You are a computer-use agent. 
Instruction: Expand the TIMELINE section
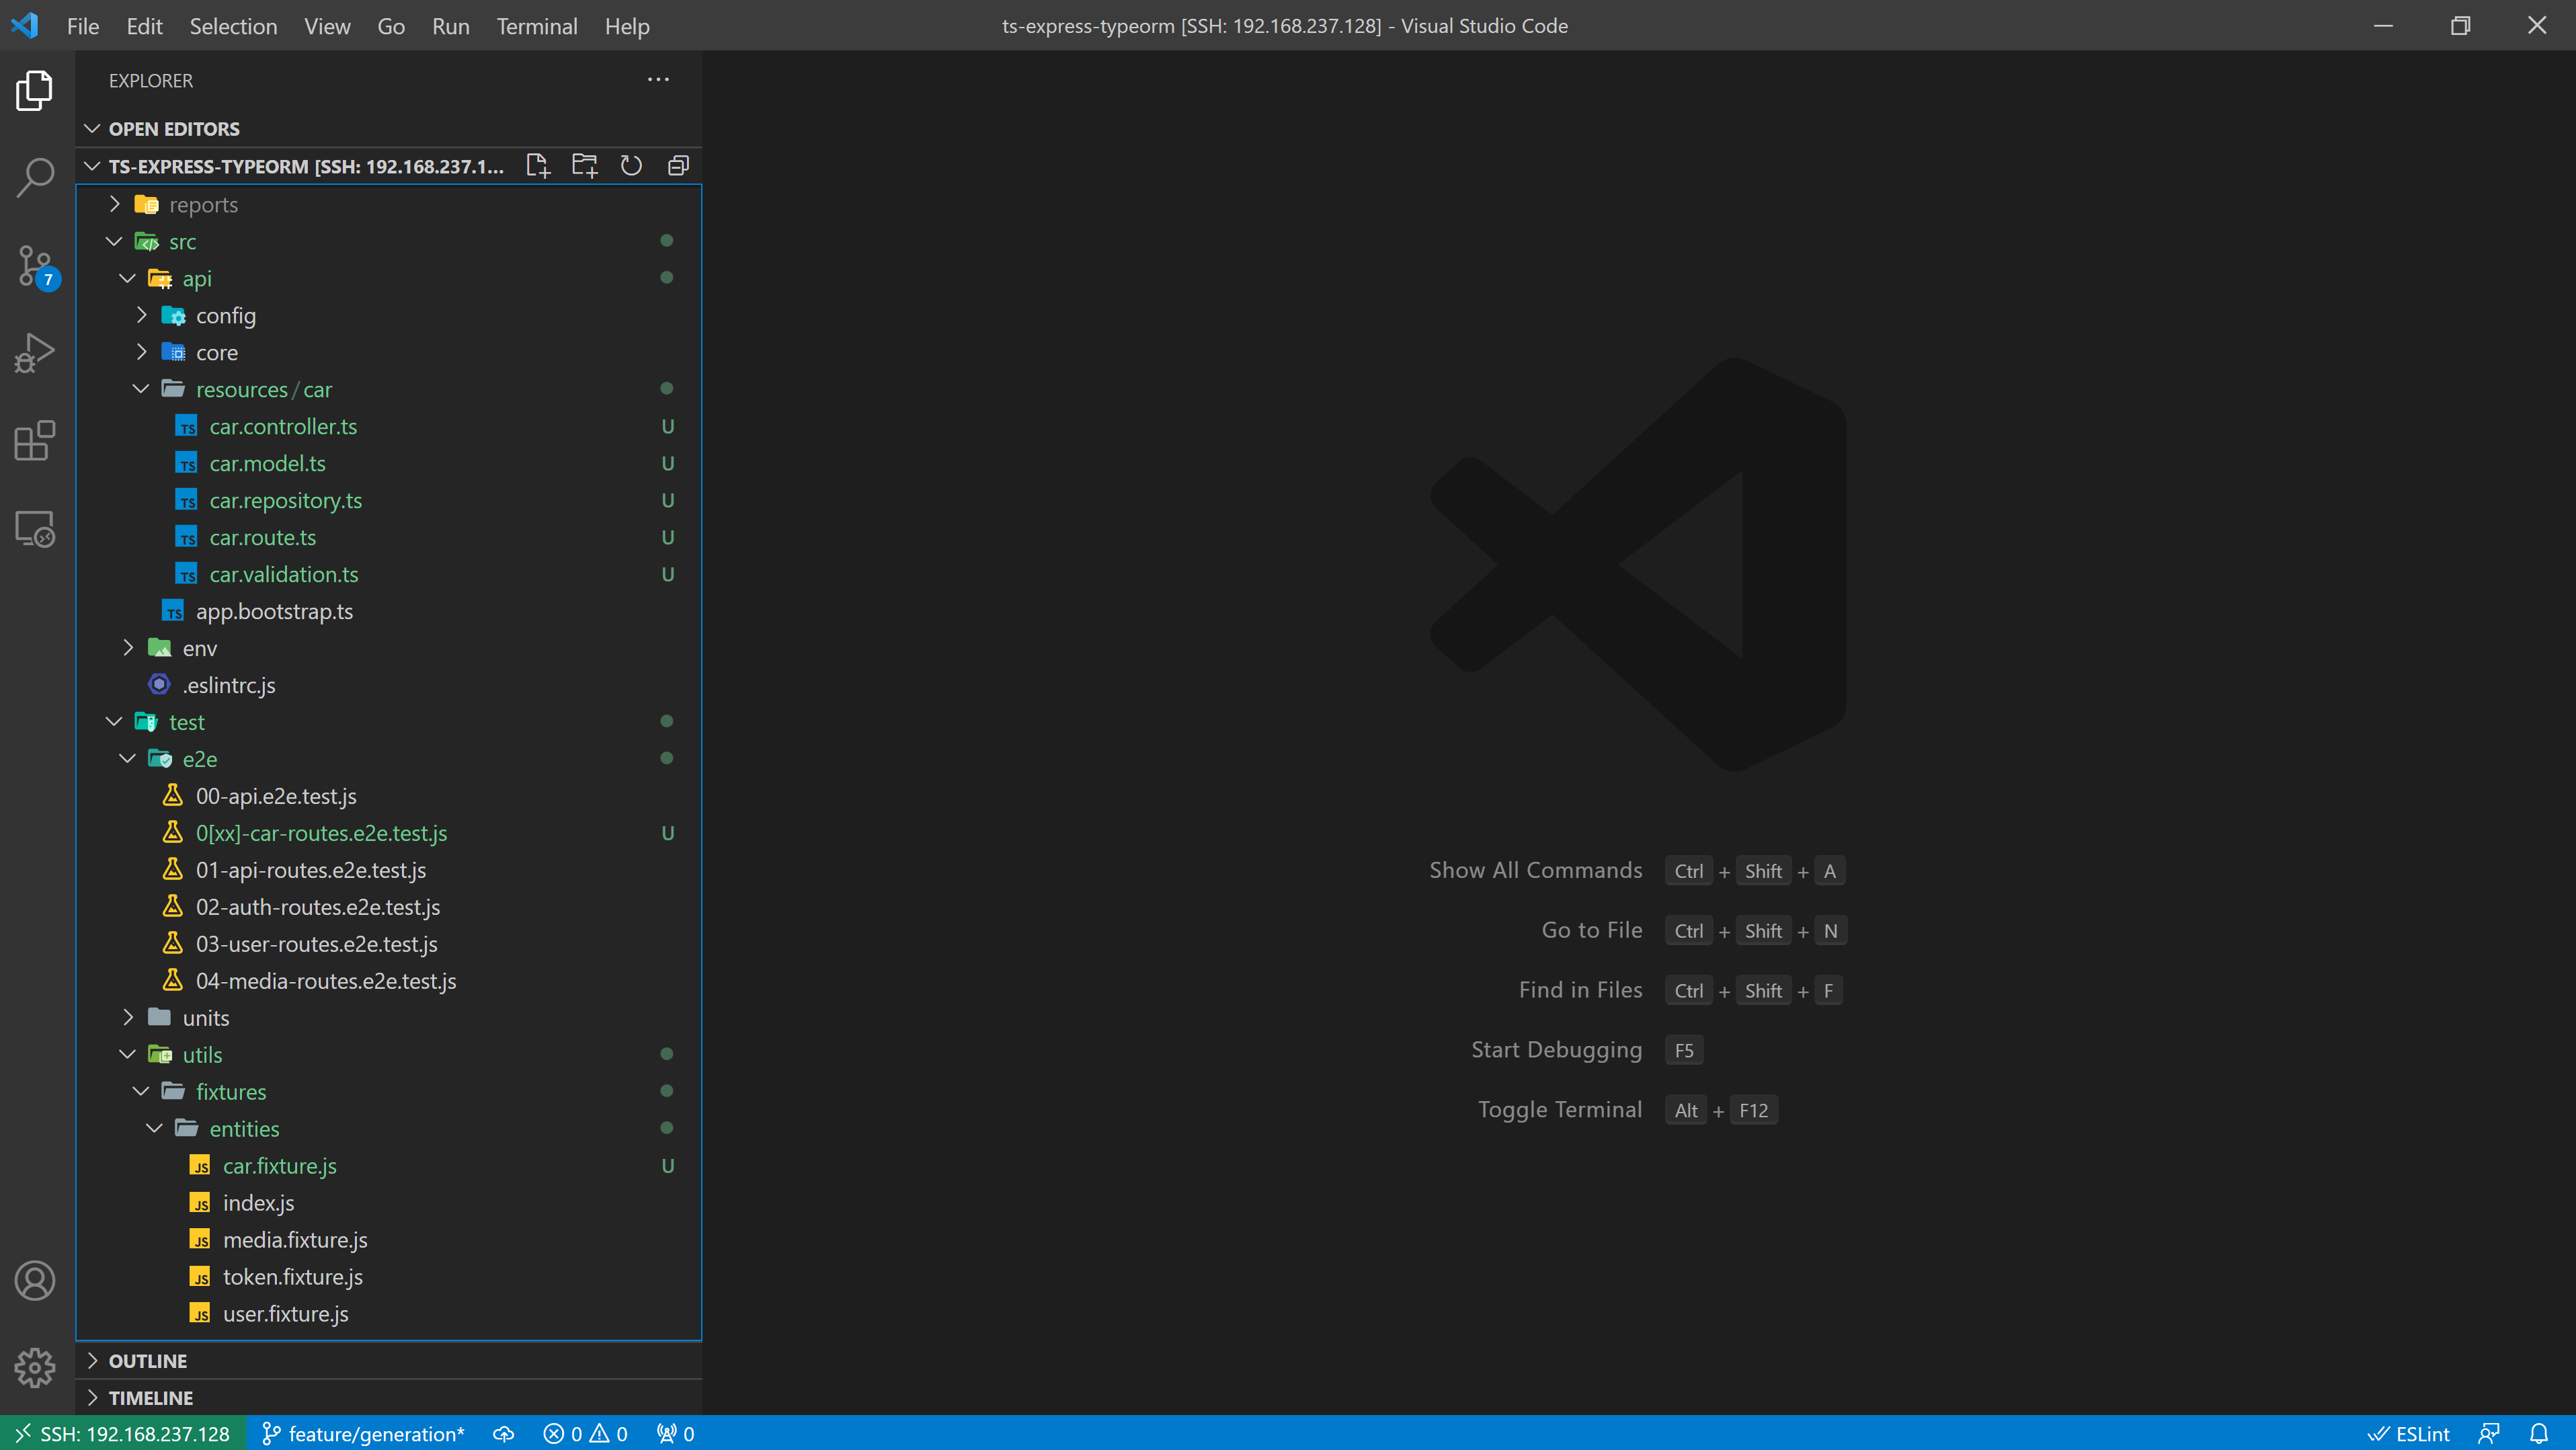pyautogui.click(x=150, y=1398)
